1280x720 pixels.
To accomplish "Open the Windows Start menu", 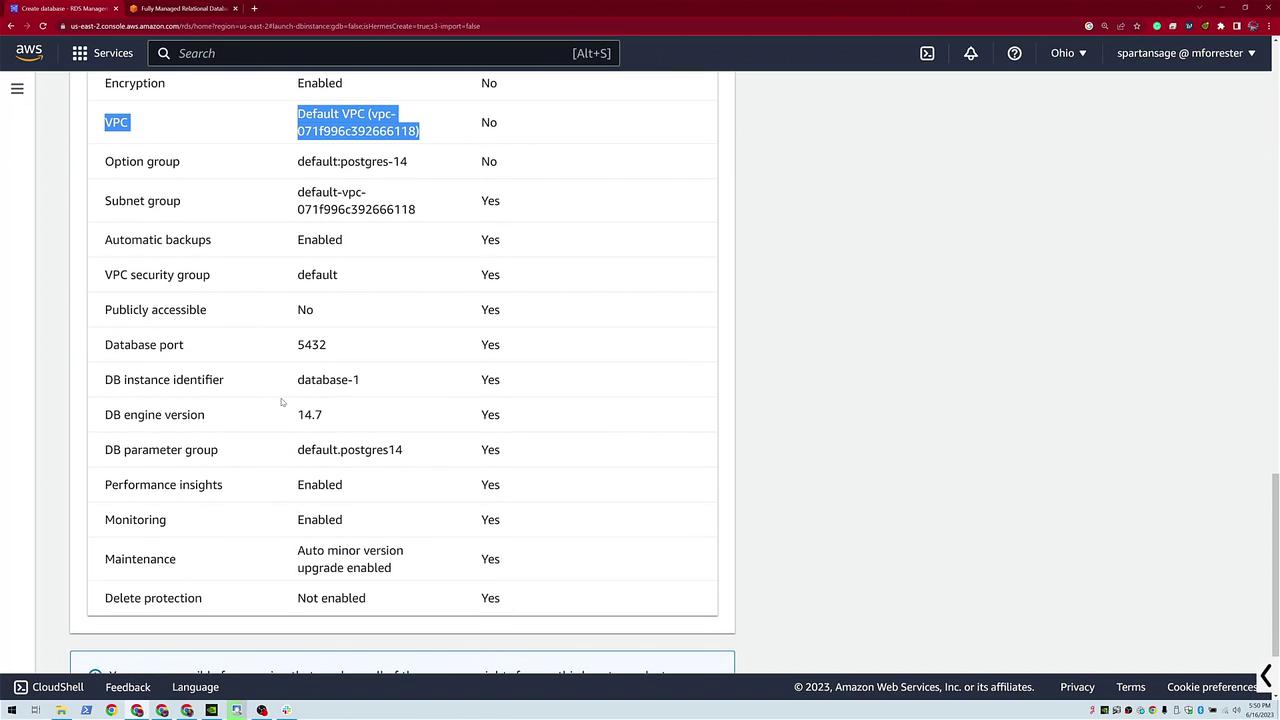I will pyautogui.click(x=12, y=710).
